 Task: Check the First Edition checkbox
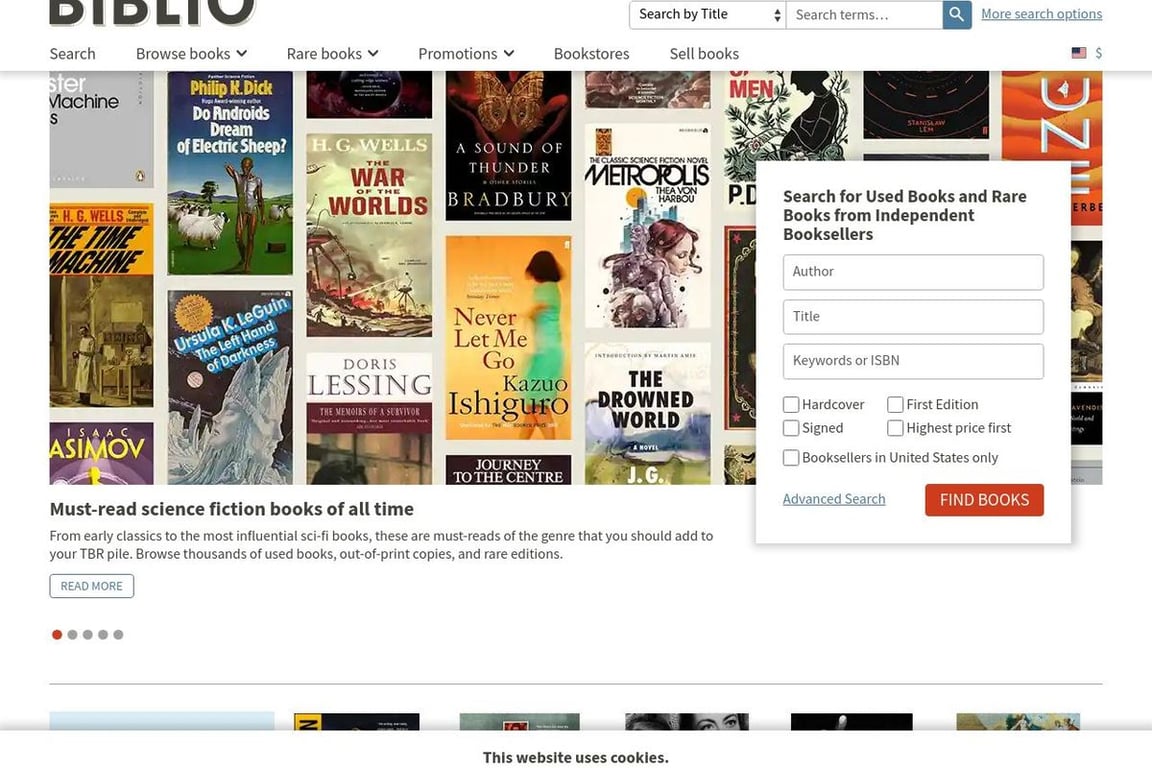tap(895, 404)
